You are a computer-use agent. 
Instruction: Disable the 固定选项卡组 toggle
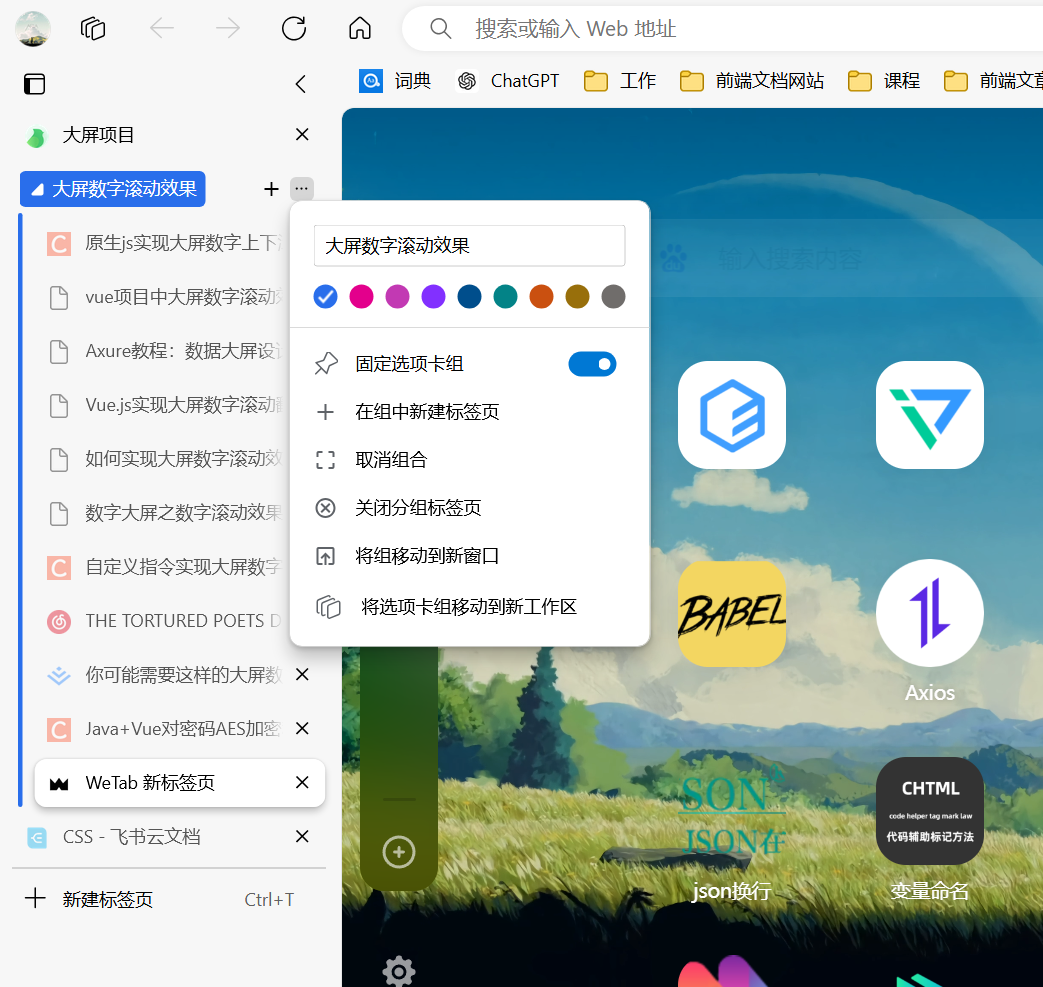592,363
